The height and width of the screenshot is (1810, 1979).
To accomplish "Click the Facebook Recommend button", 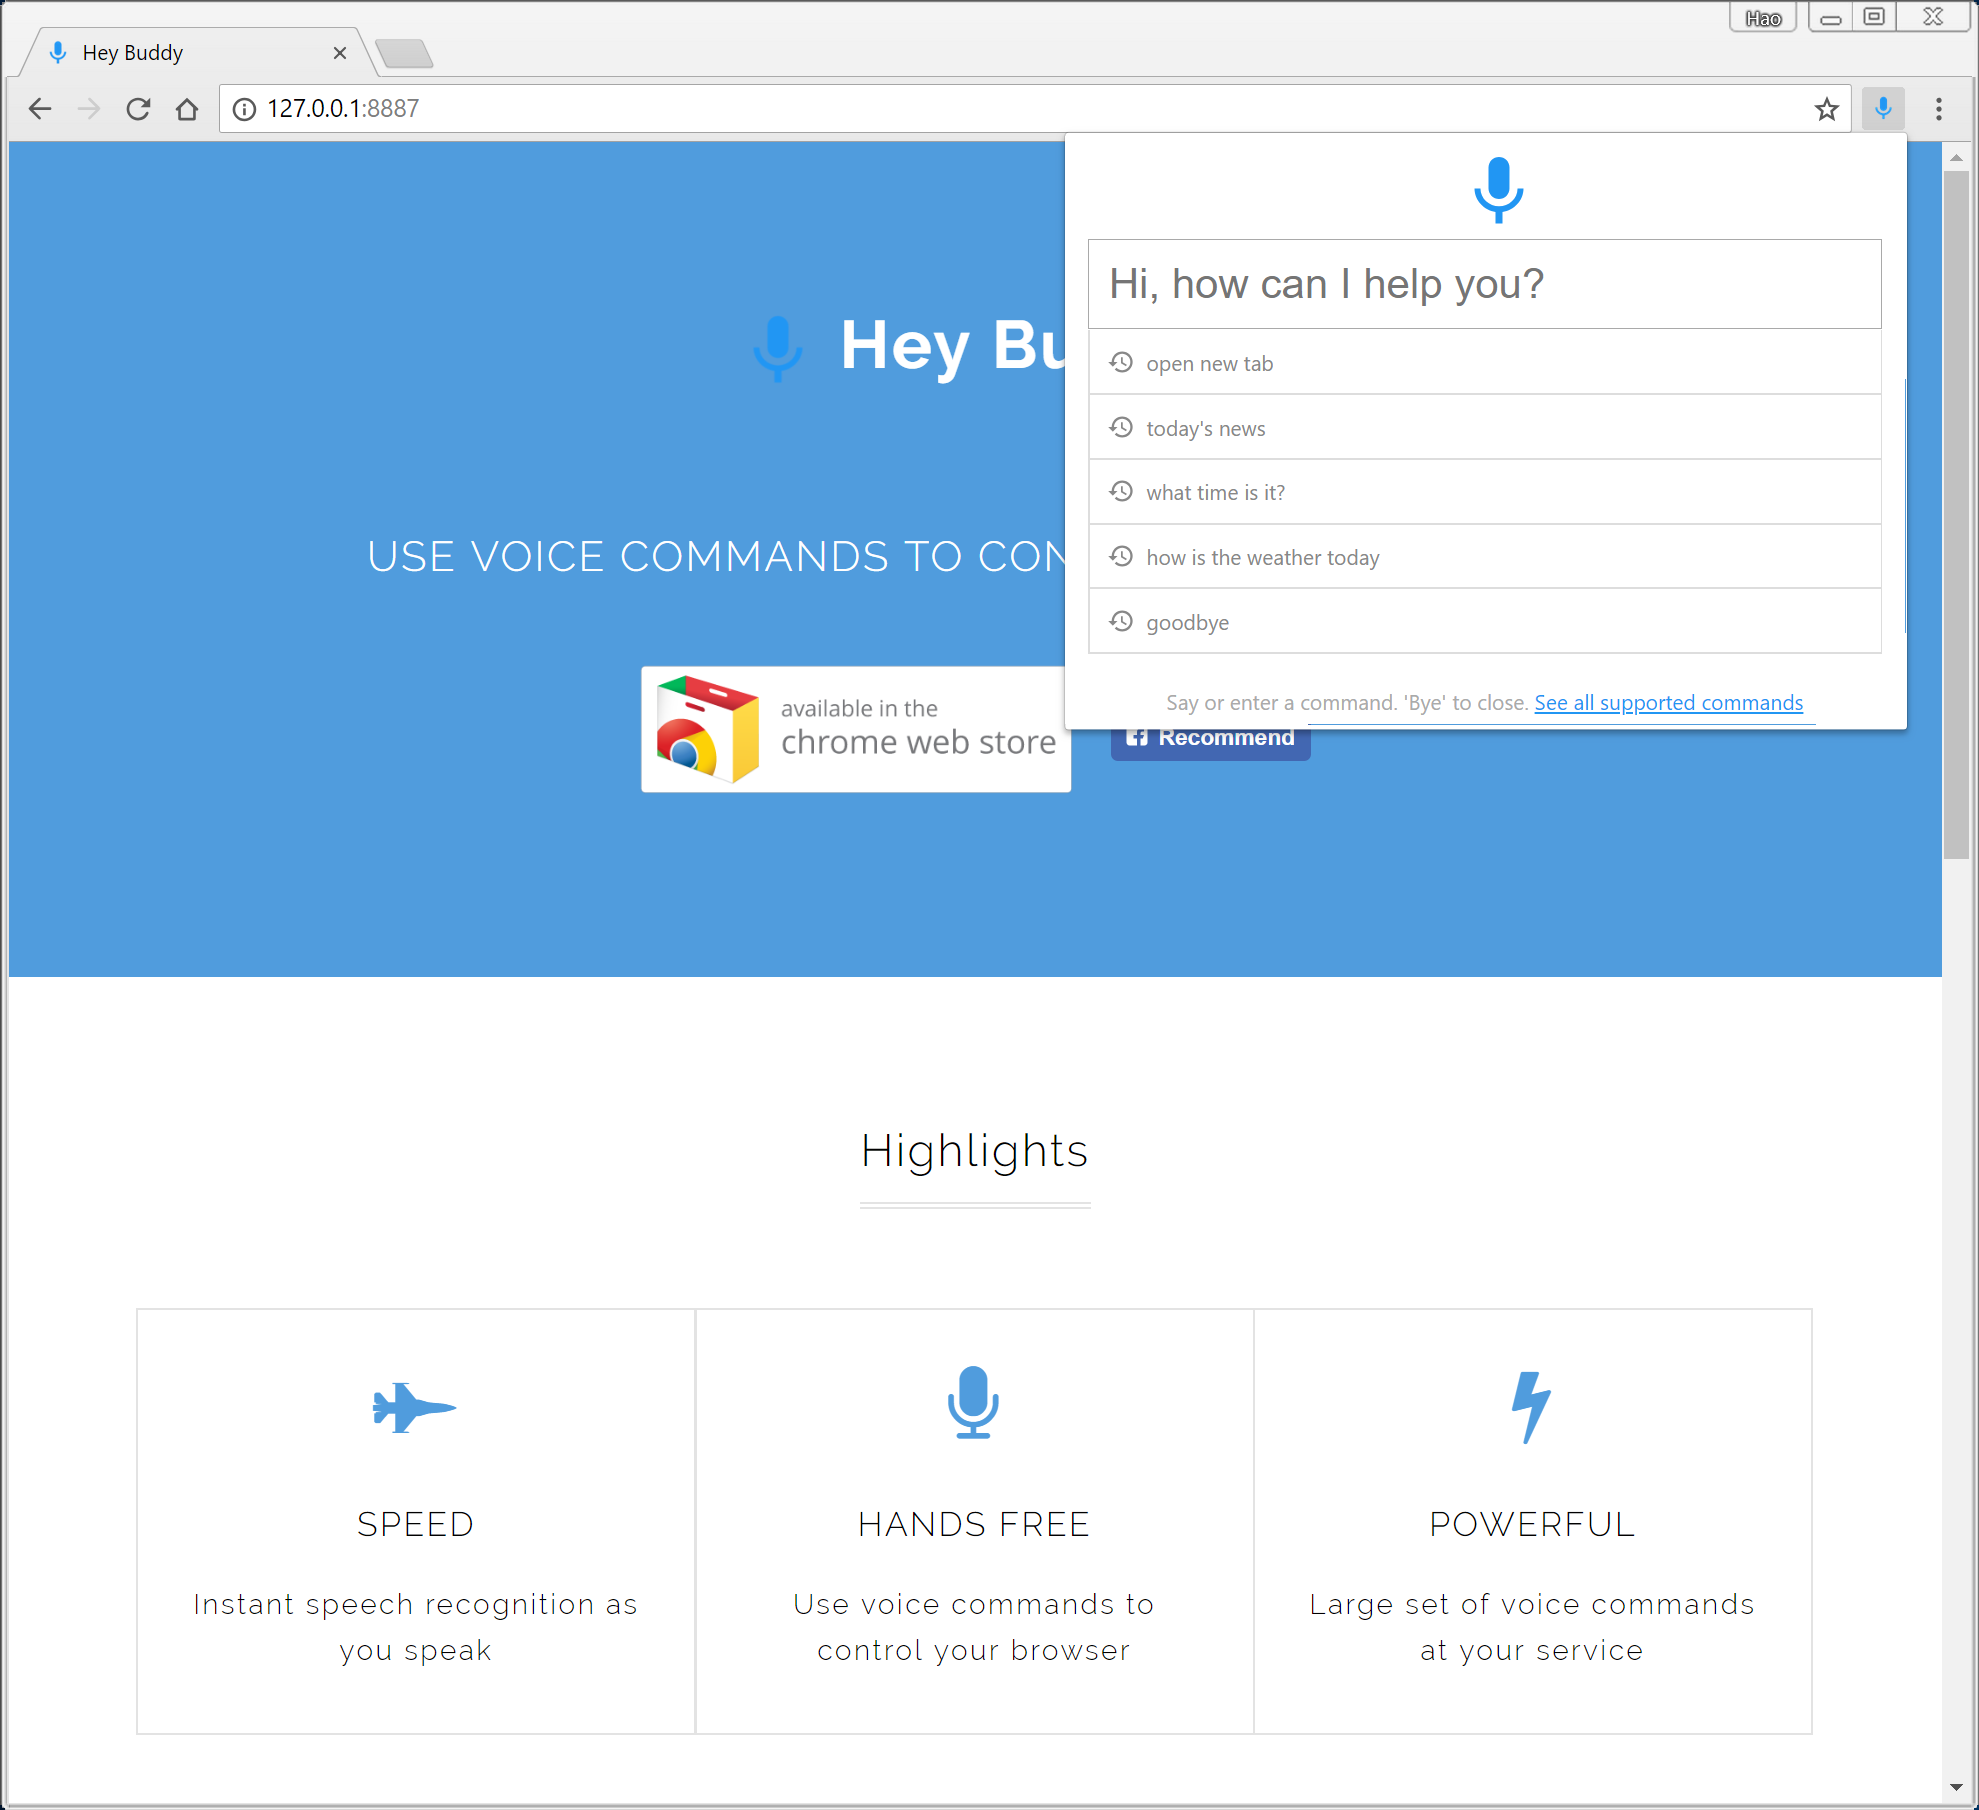I will pyautogui.click(x=1210, y=744).
